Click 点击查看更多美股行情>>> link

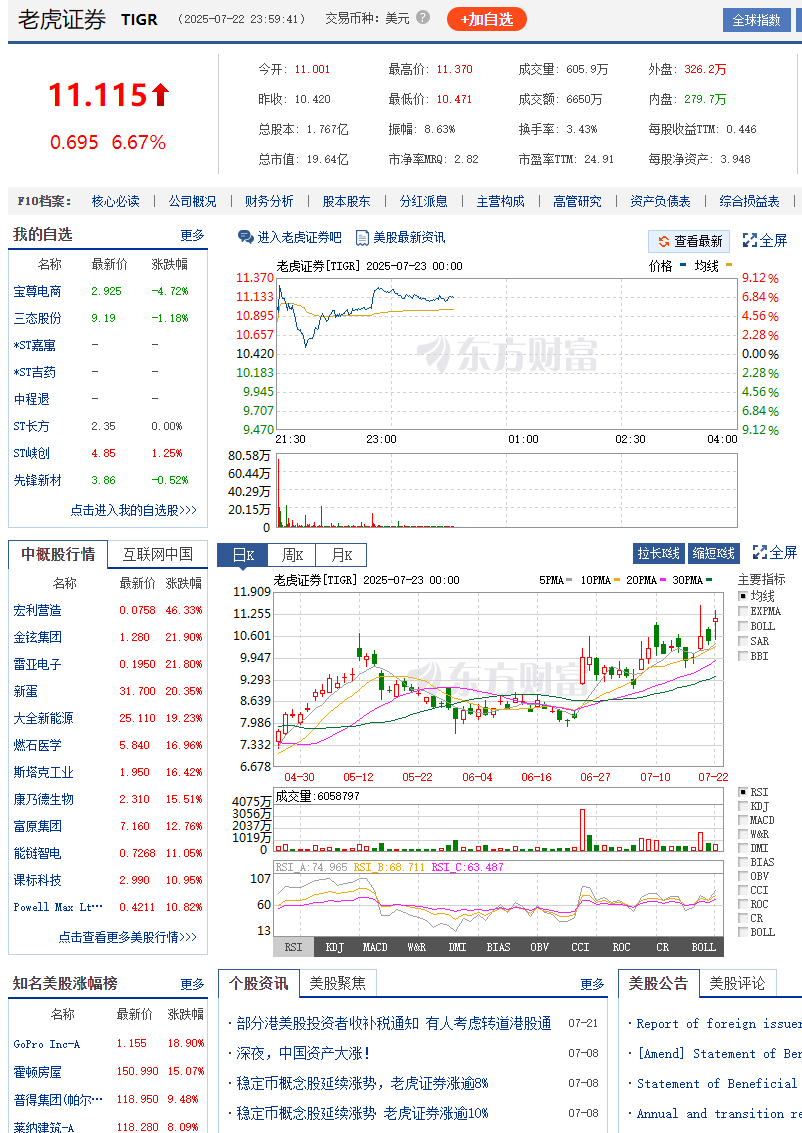click(x=128, y=937)
